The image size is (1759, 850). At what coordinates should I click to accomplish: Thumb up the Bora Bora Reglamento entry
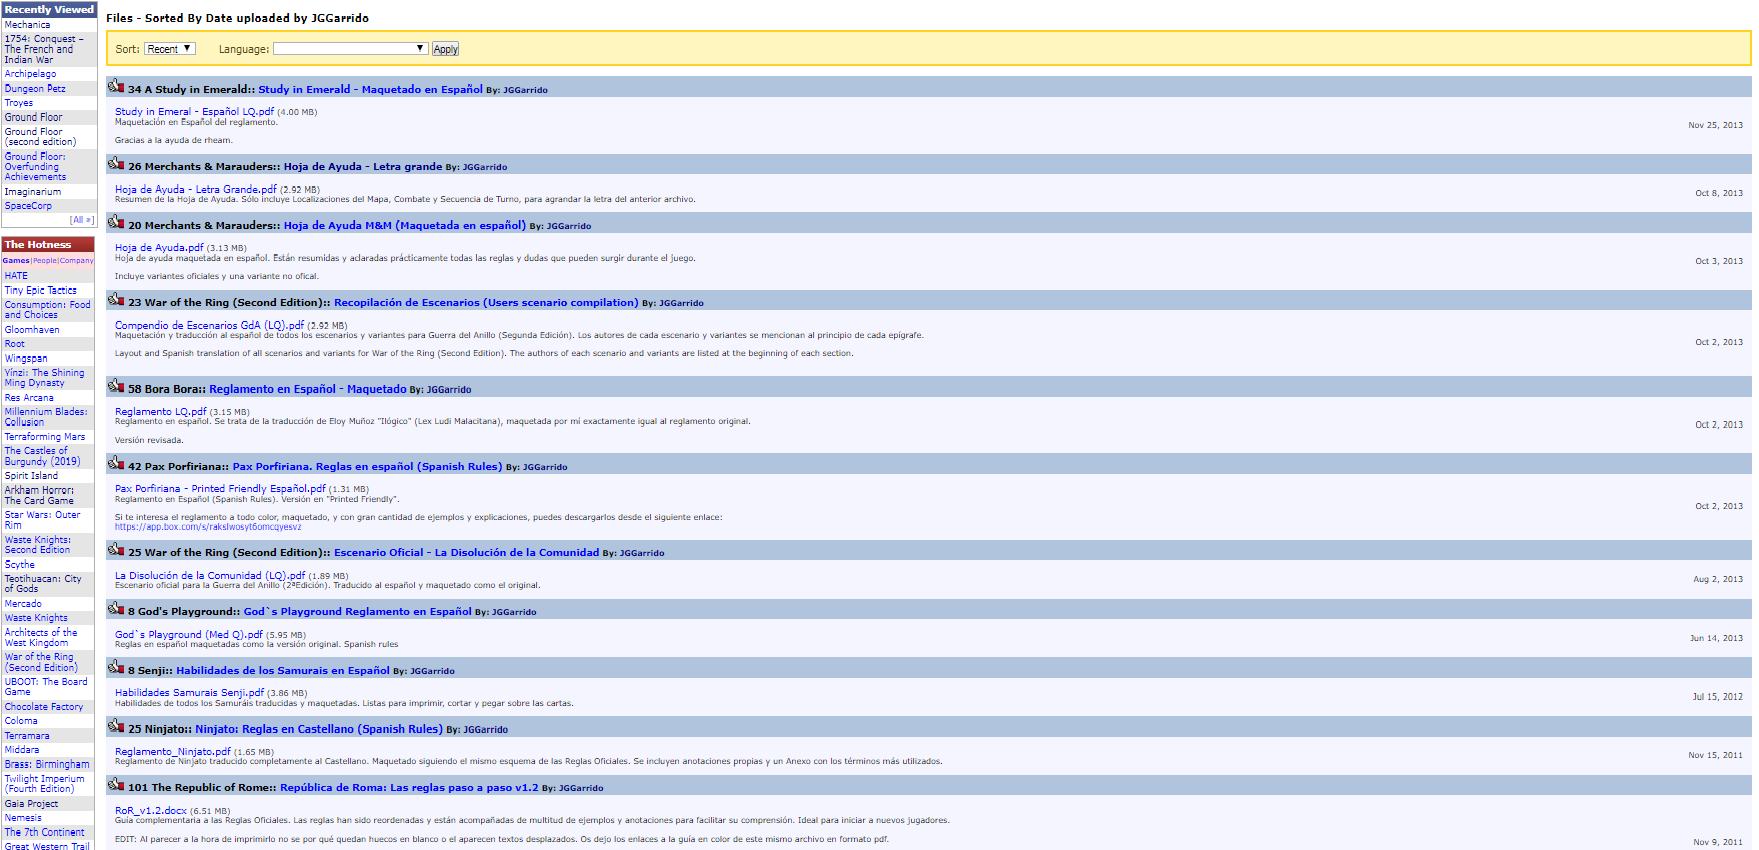pyautogui.click(x=116, y=387)
